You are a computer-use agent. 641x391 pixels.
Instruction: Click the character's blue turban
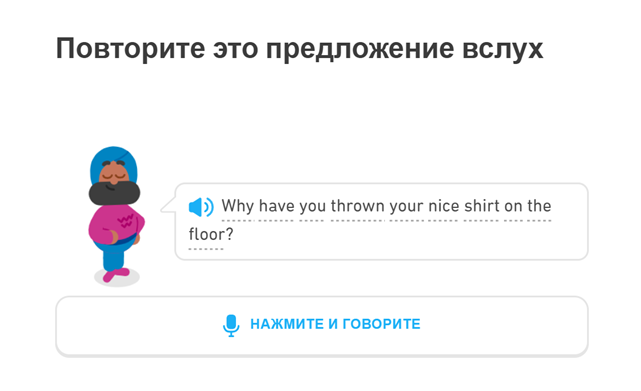[114, 162]
